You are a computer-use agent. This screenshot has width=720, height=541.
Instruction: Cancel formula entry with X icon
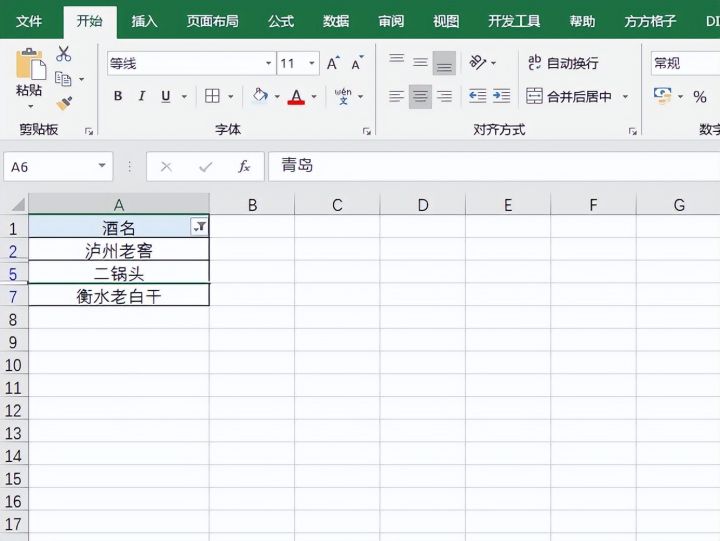coord(166,167)
